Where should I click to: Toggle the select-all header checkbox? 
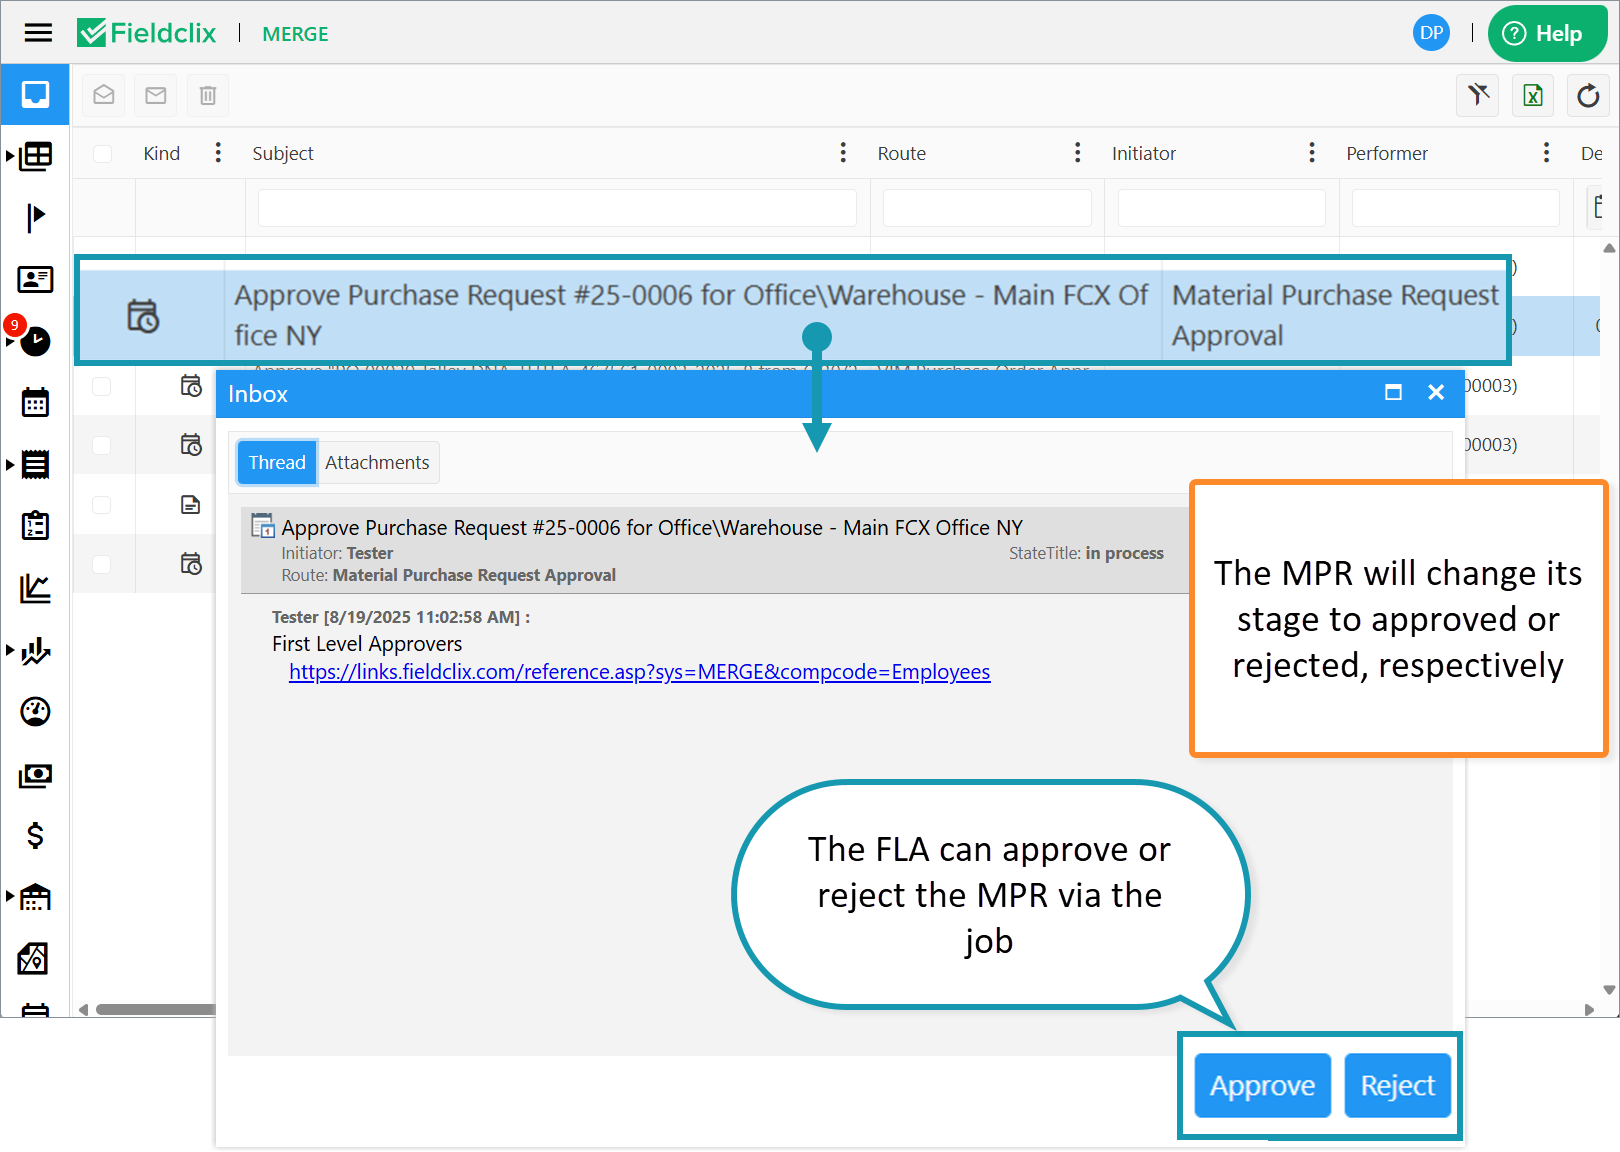102,153
